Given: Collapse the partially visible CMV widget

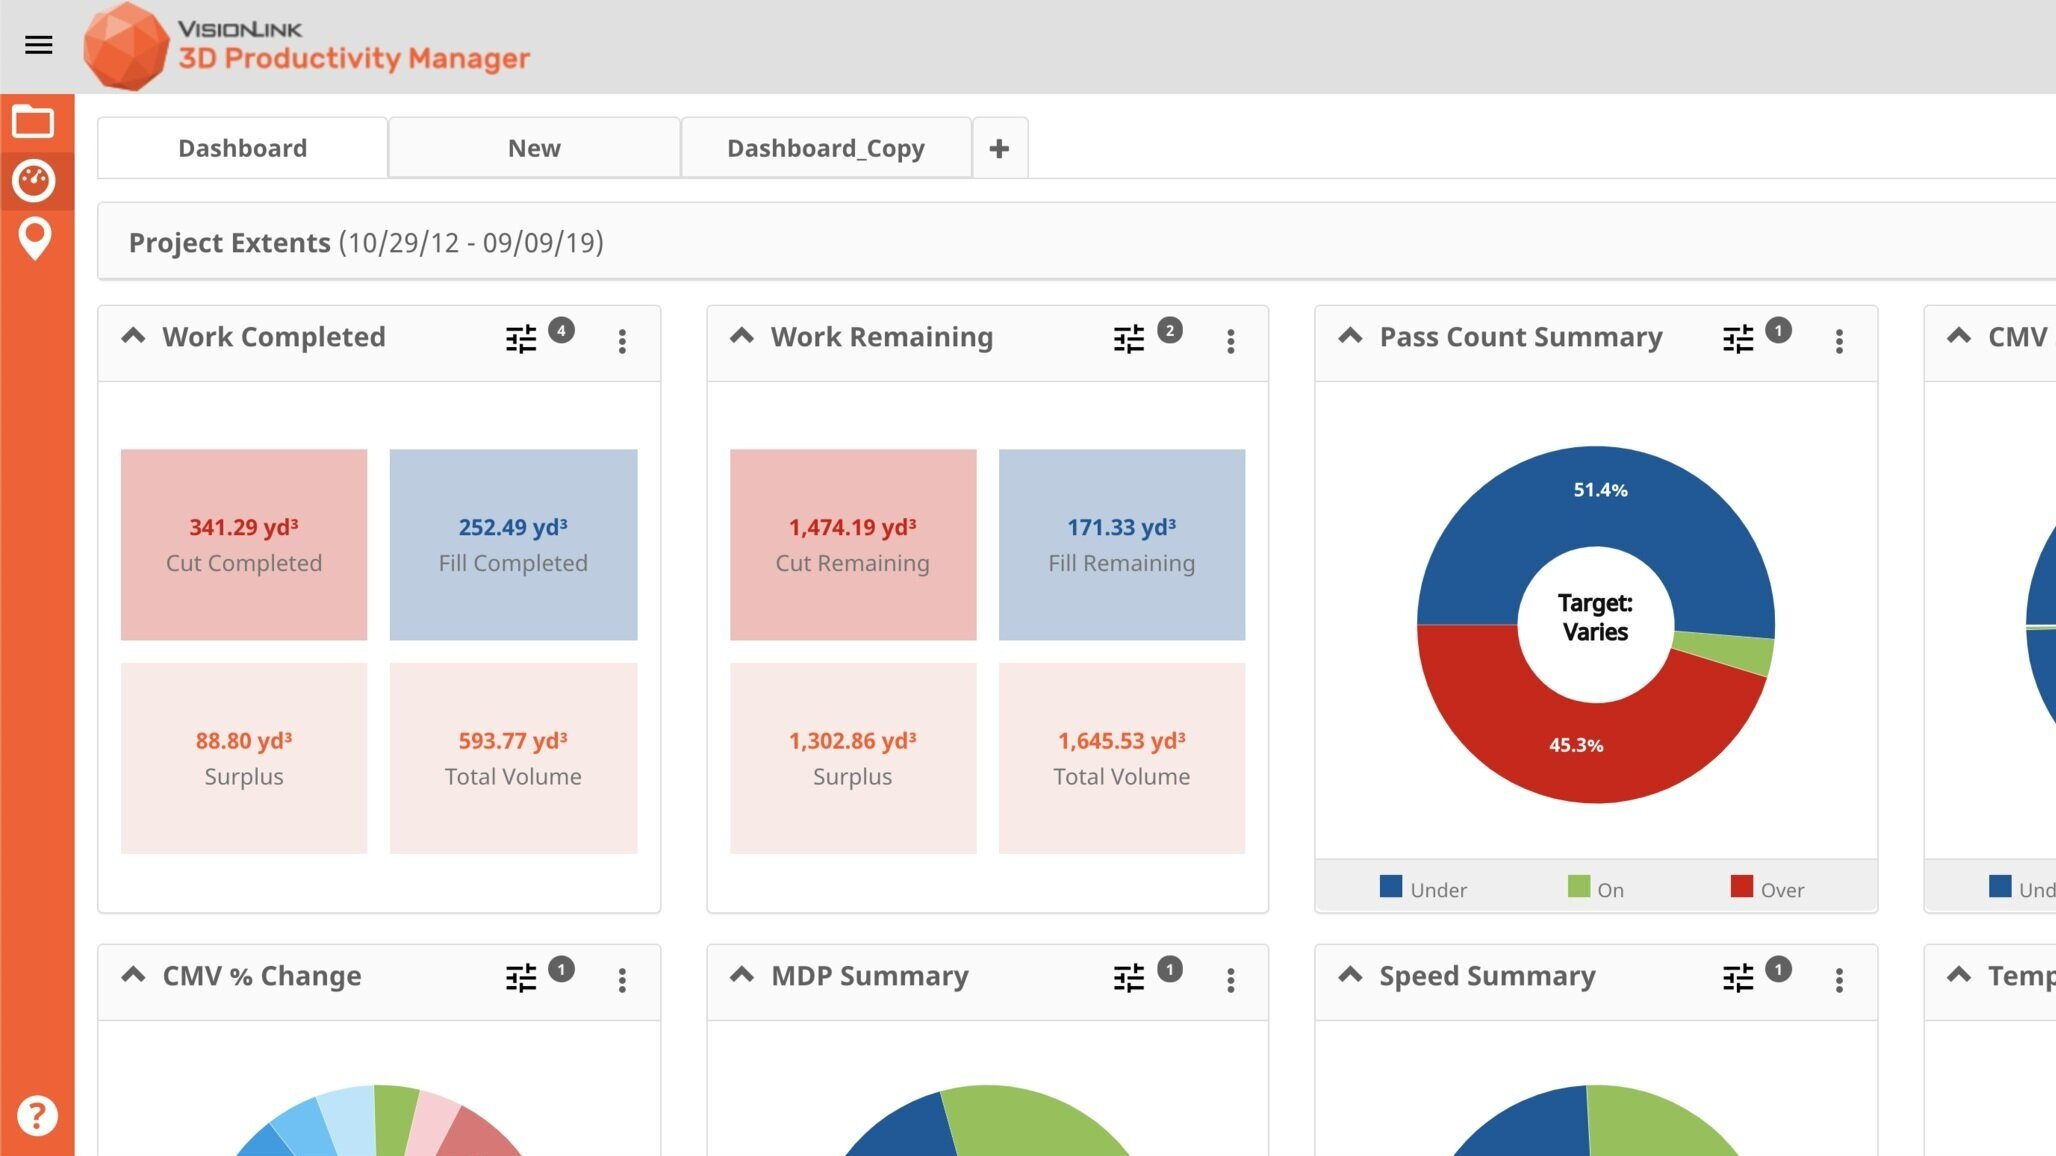Looking at the screenshot, I should point(1959,336).
